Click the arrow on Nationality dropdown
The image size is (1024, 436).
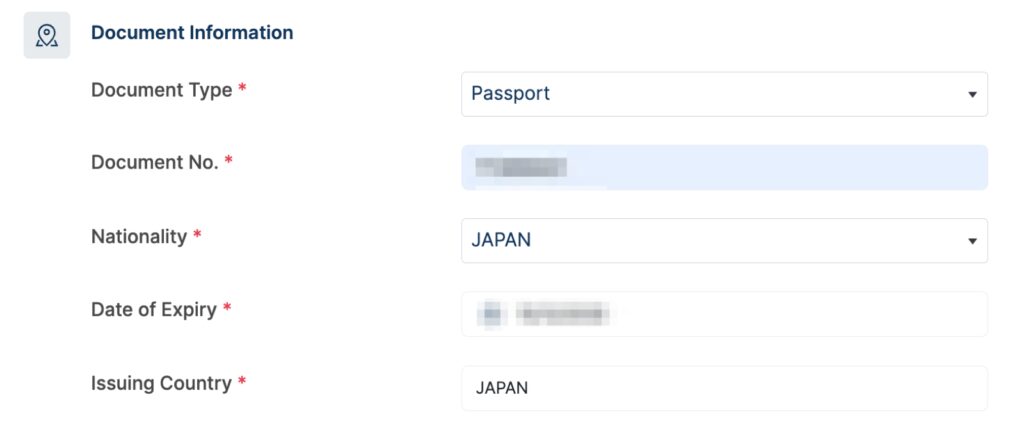972,242
